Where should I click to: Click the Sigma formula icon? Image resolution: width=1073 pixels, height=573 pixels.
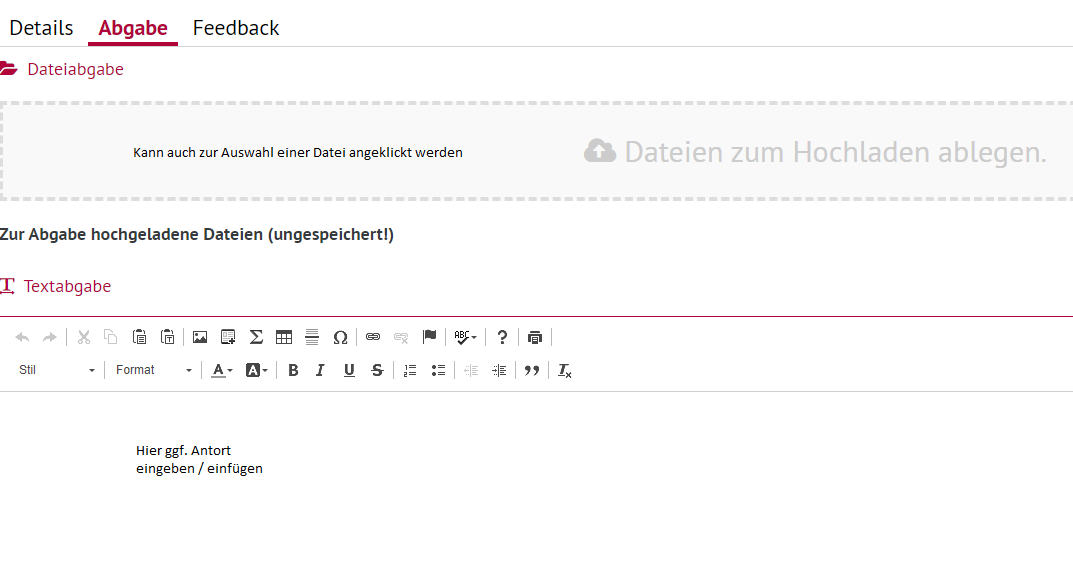[256, 337]
